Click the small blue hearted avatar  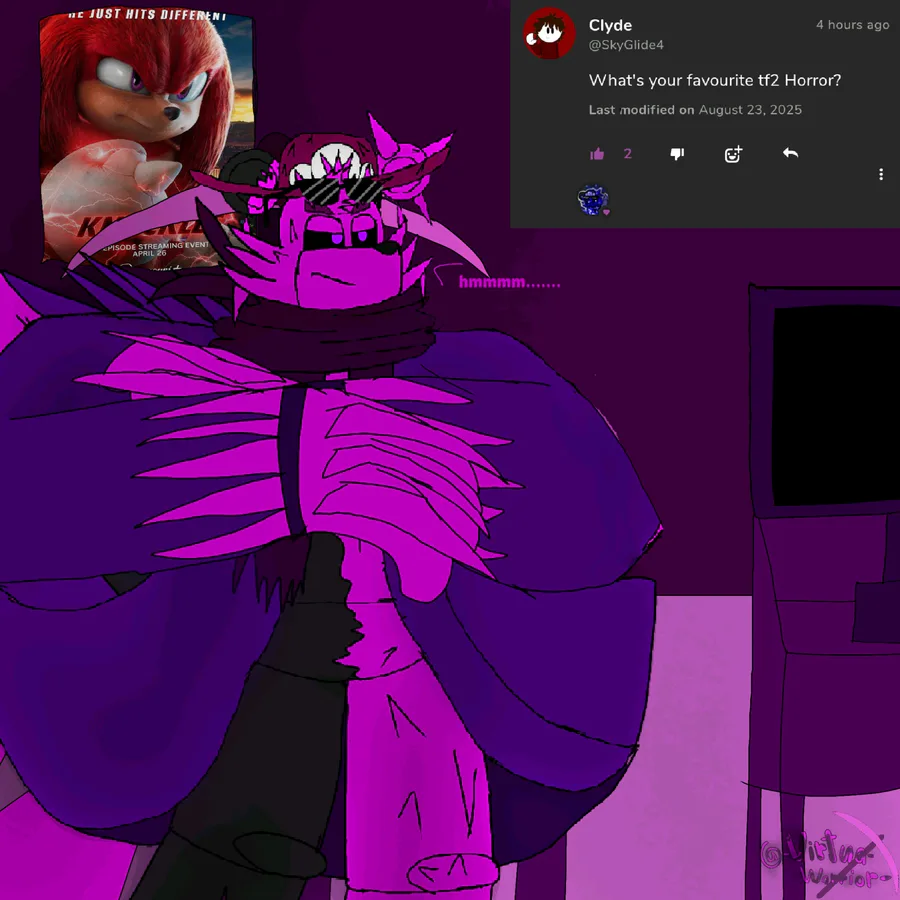[x=593, y=200]
